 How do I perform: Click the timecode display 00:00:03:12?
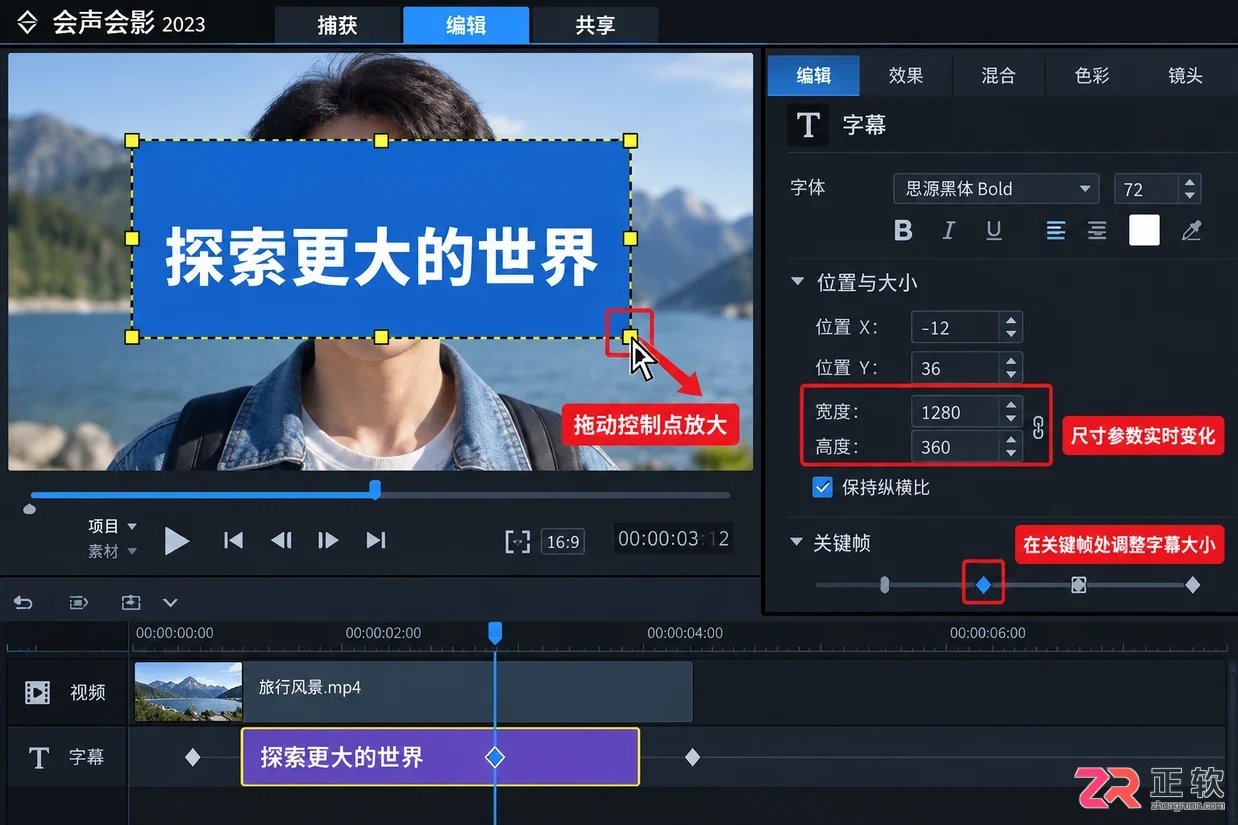coord(673,539)
